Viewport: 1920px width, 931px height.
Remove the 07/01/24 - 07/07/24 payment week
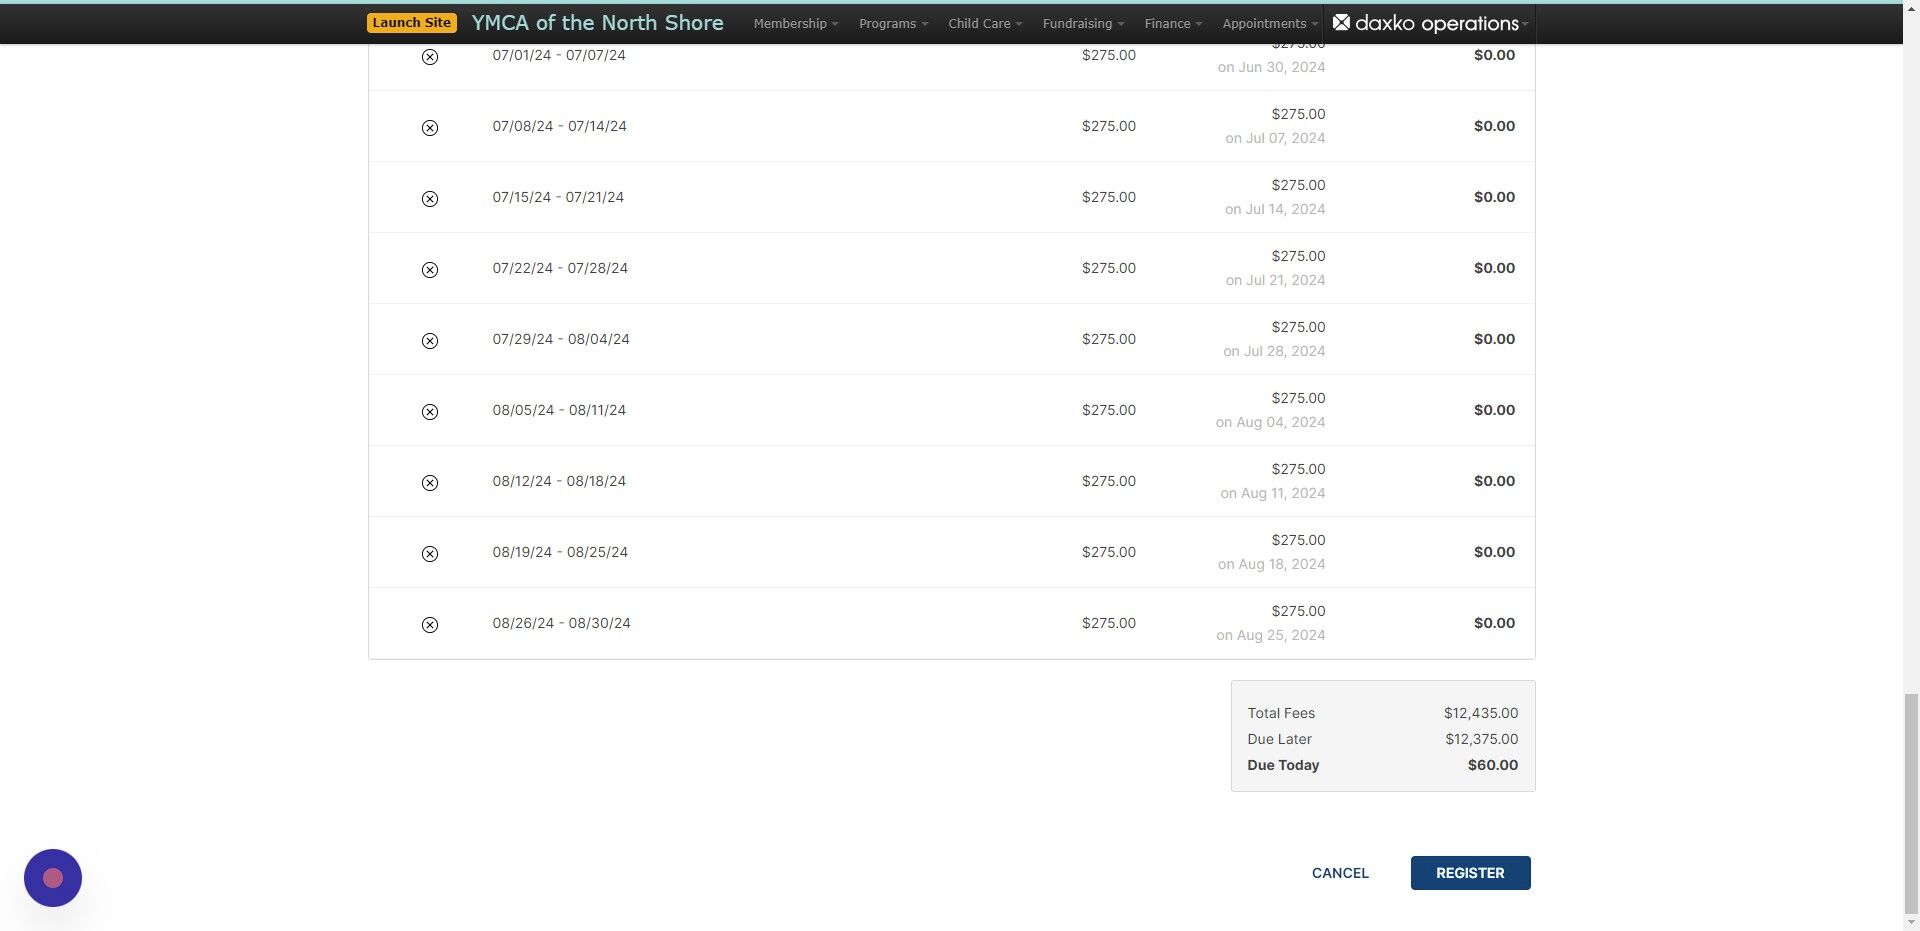(430, 56)
